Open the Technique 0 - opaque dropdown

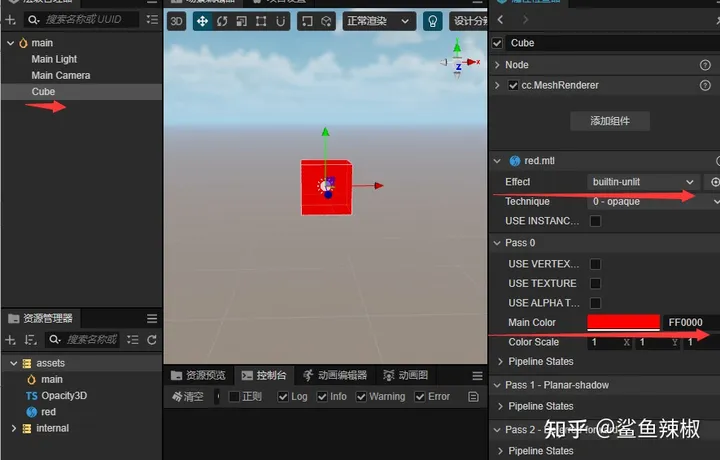[x=653, y=202]
